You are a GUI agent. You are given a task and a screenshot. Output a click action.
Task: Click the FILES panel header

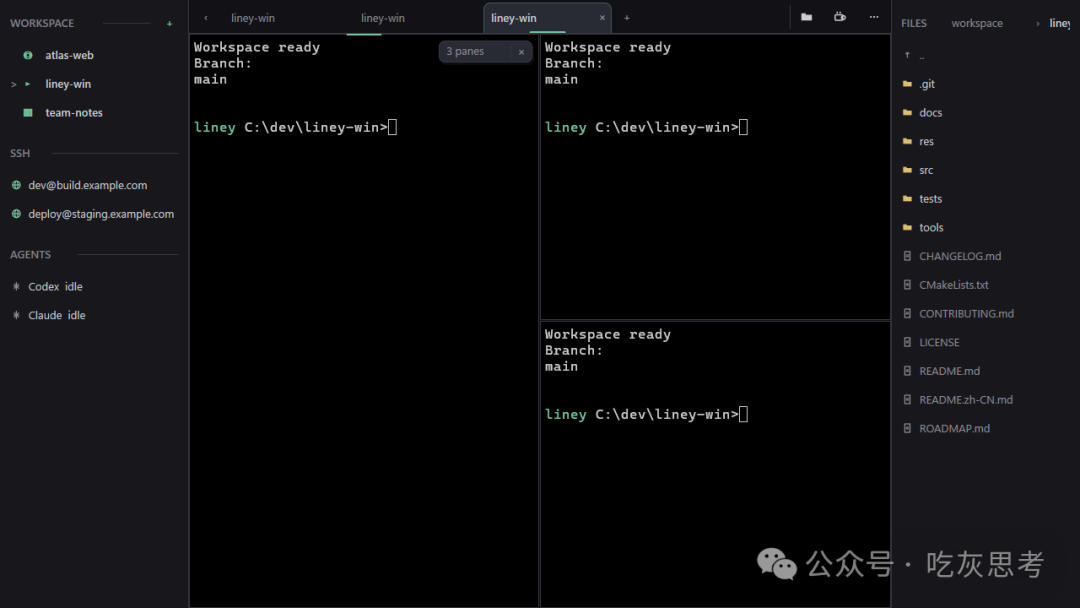[914, 23]
